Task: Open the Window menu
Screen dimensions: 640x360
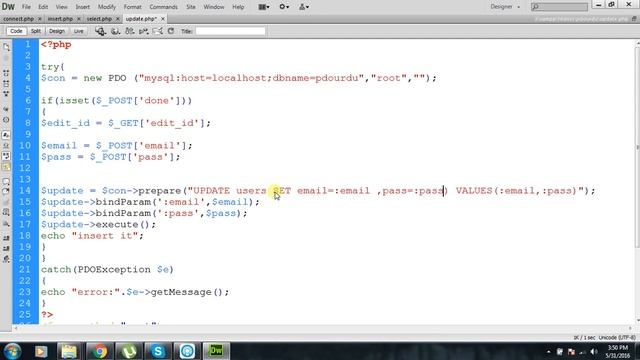Action: click(x=214, y=7)
